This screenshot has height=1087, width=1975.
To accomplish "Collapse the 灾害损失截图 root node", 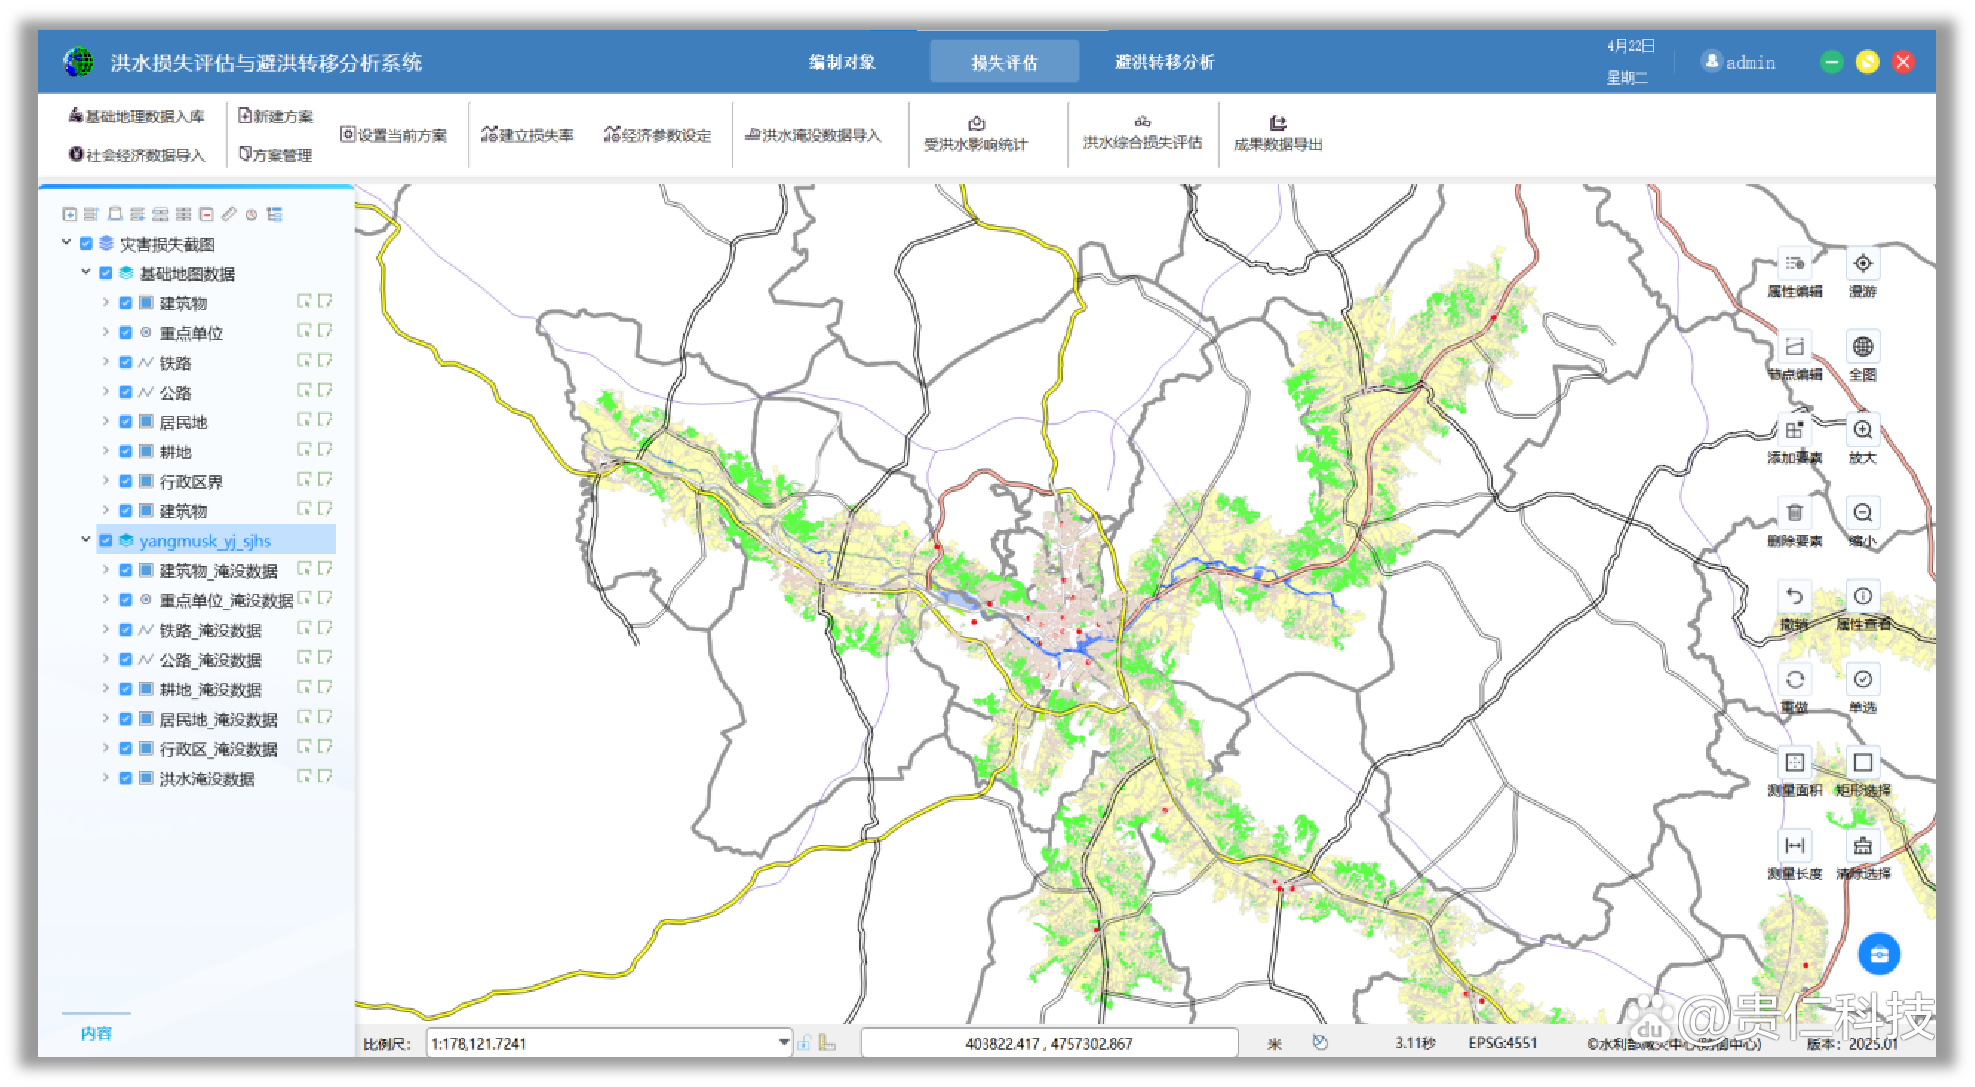I will pyautogui.click(x=66, y=243).
